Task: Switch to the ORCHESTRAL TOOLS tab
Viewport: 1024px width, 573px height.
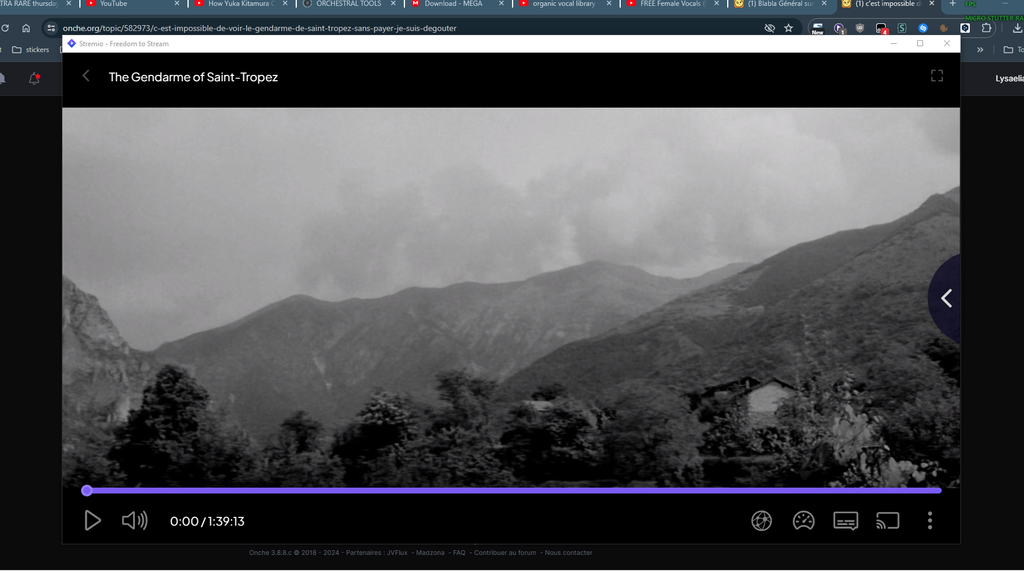Action: (349, 4)
